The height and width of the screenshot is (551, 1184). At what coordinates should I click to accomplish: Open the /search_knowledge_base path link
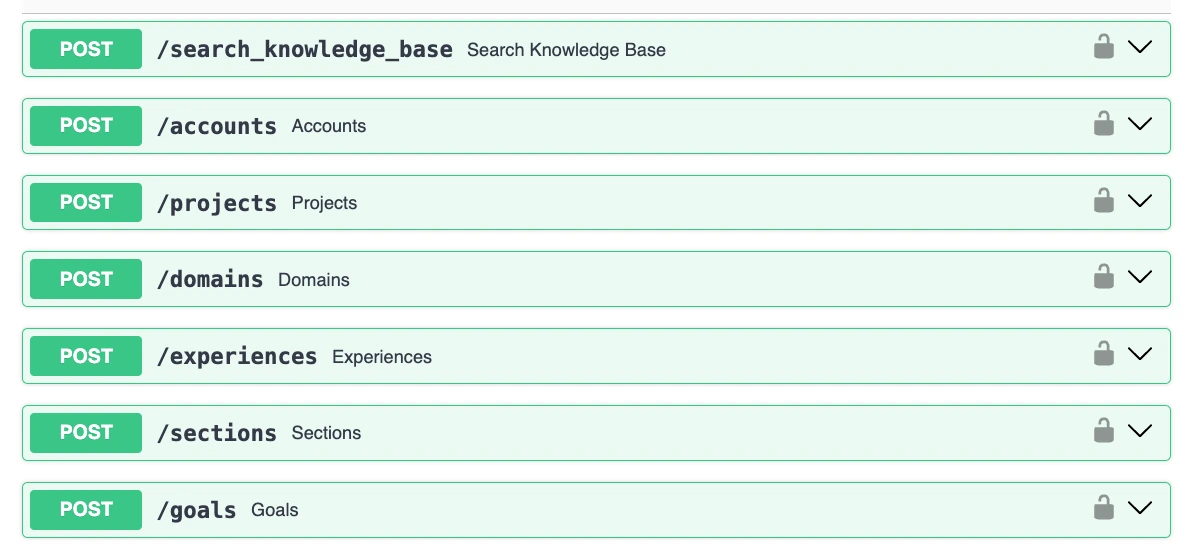304,50
